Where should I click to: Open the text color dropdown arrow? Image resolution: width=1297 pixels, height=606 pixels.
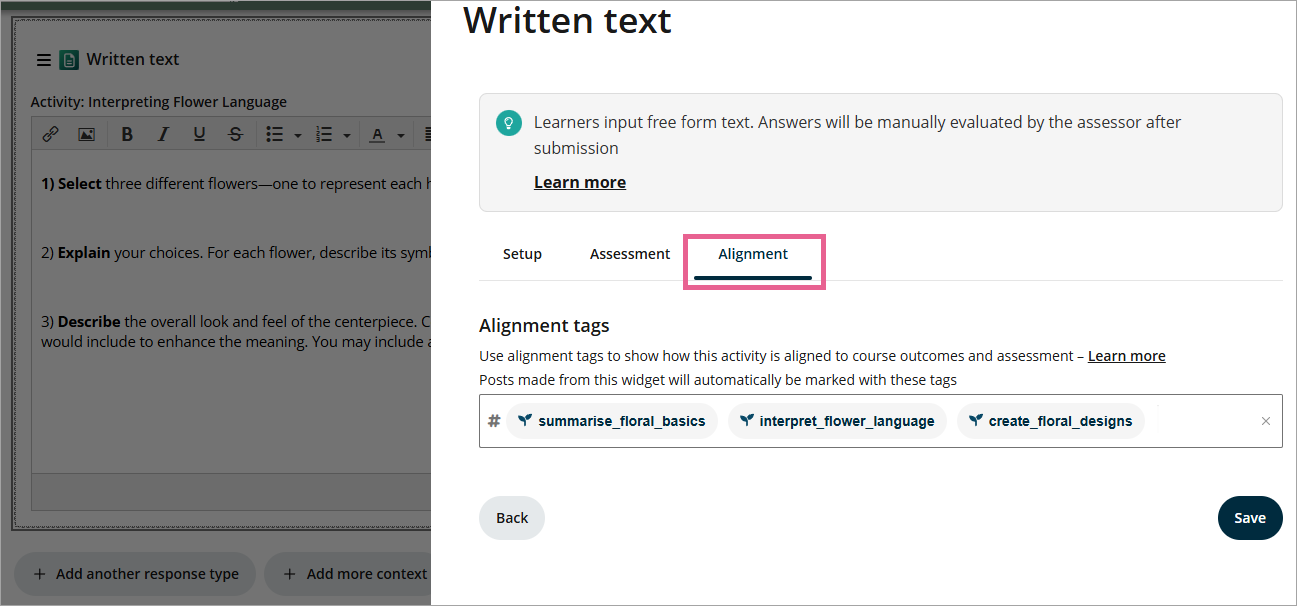click(400, 135)
